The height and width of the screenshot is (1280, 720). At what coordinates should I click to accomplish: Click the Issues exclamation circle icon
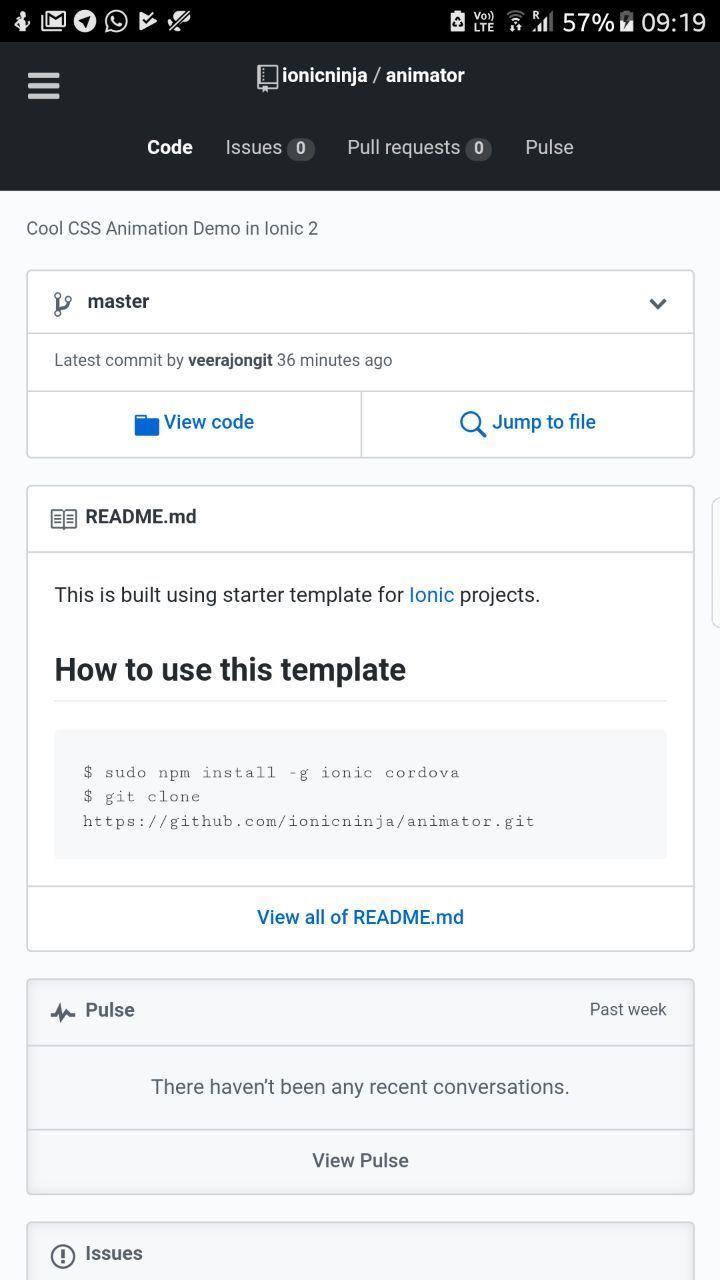pyautogui.click(x=63, y=1253)
